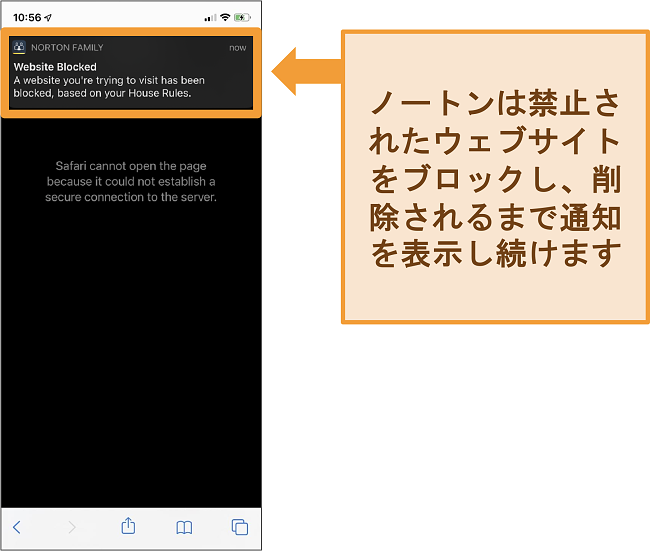Tap the notification 'now' timestamp
650x551 pixels.
(x=238, y=48)
